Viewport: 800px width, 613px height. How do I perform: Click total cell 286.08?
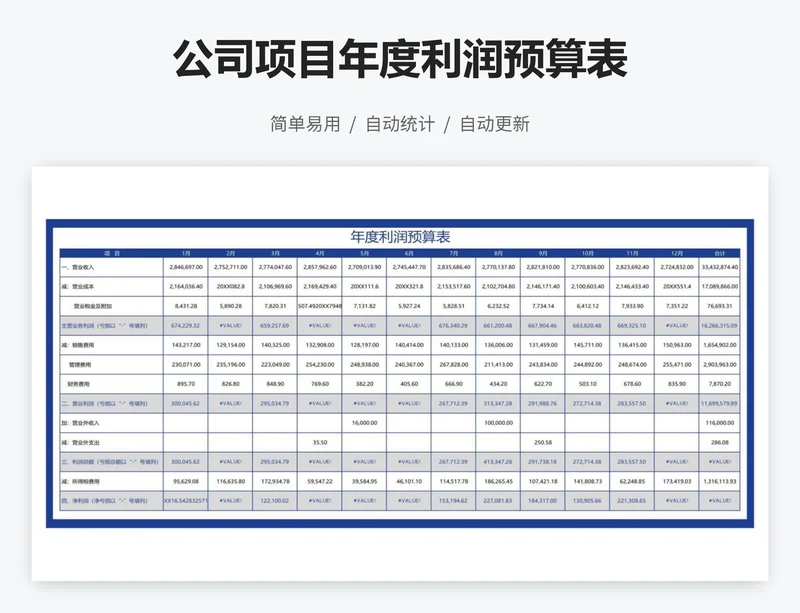(719, 443)
